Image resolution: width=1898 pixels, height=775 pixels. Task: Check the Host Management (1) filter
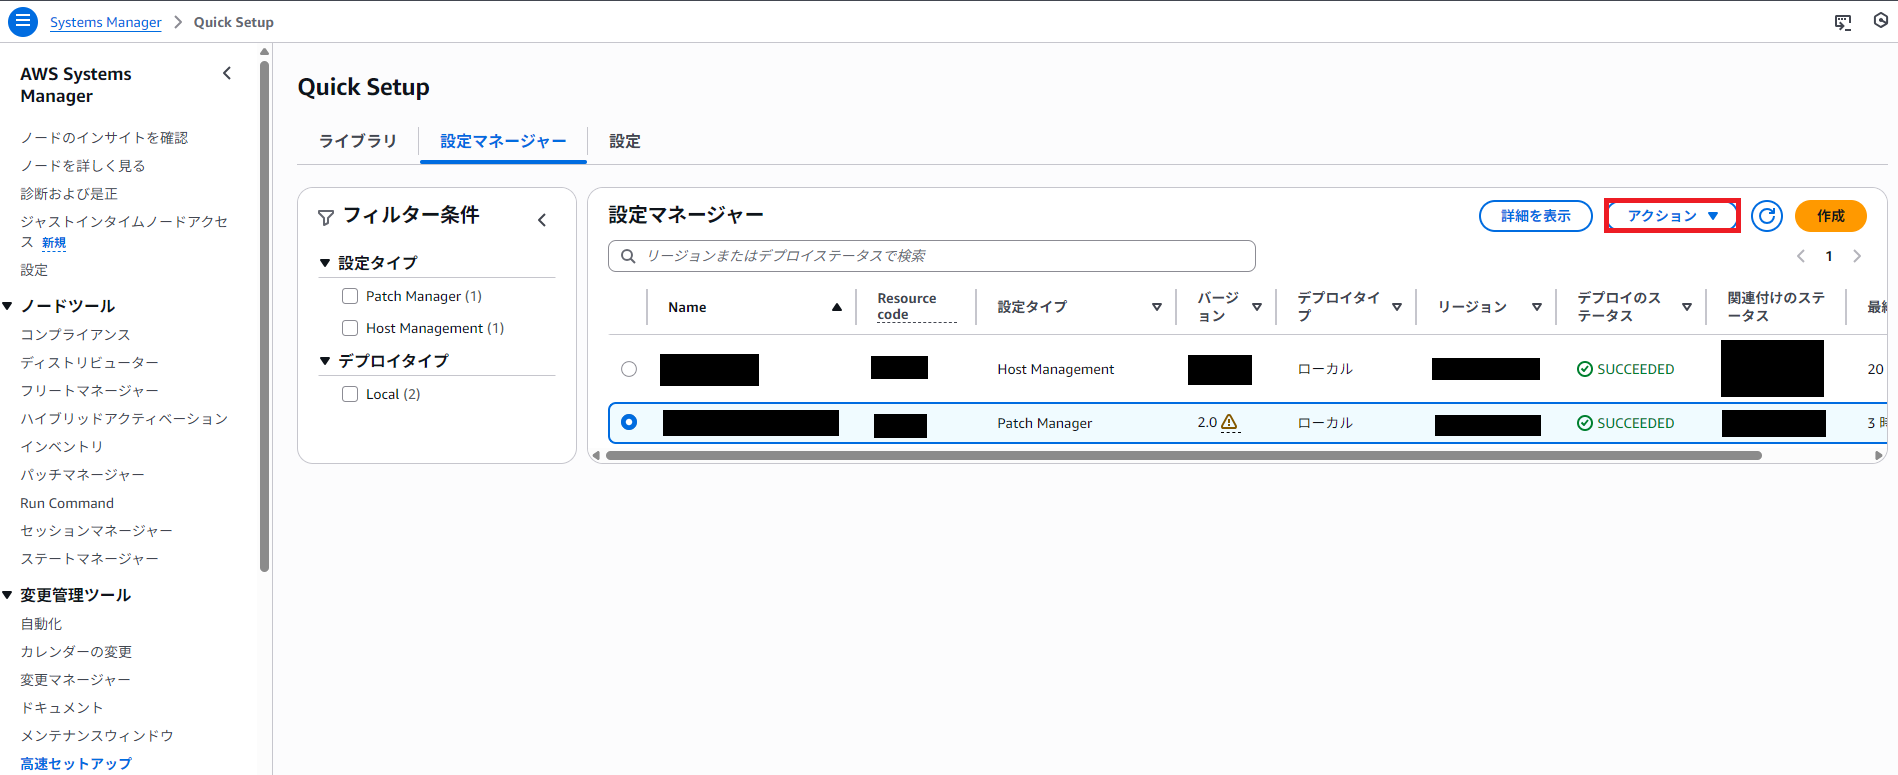click(x=350, y=328)
